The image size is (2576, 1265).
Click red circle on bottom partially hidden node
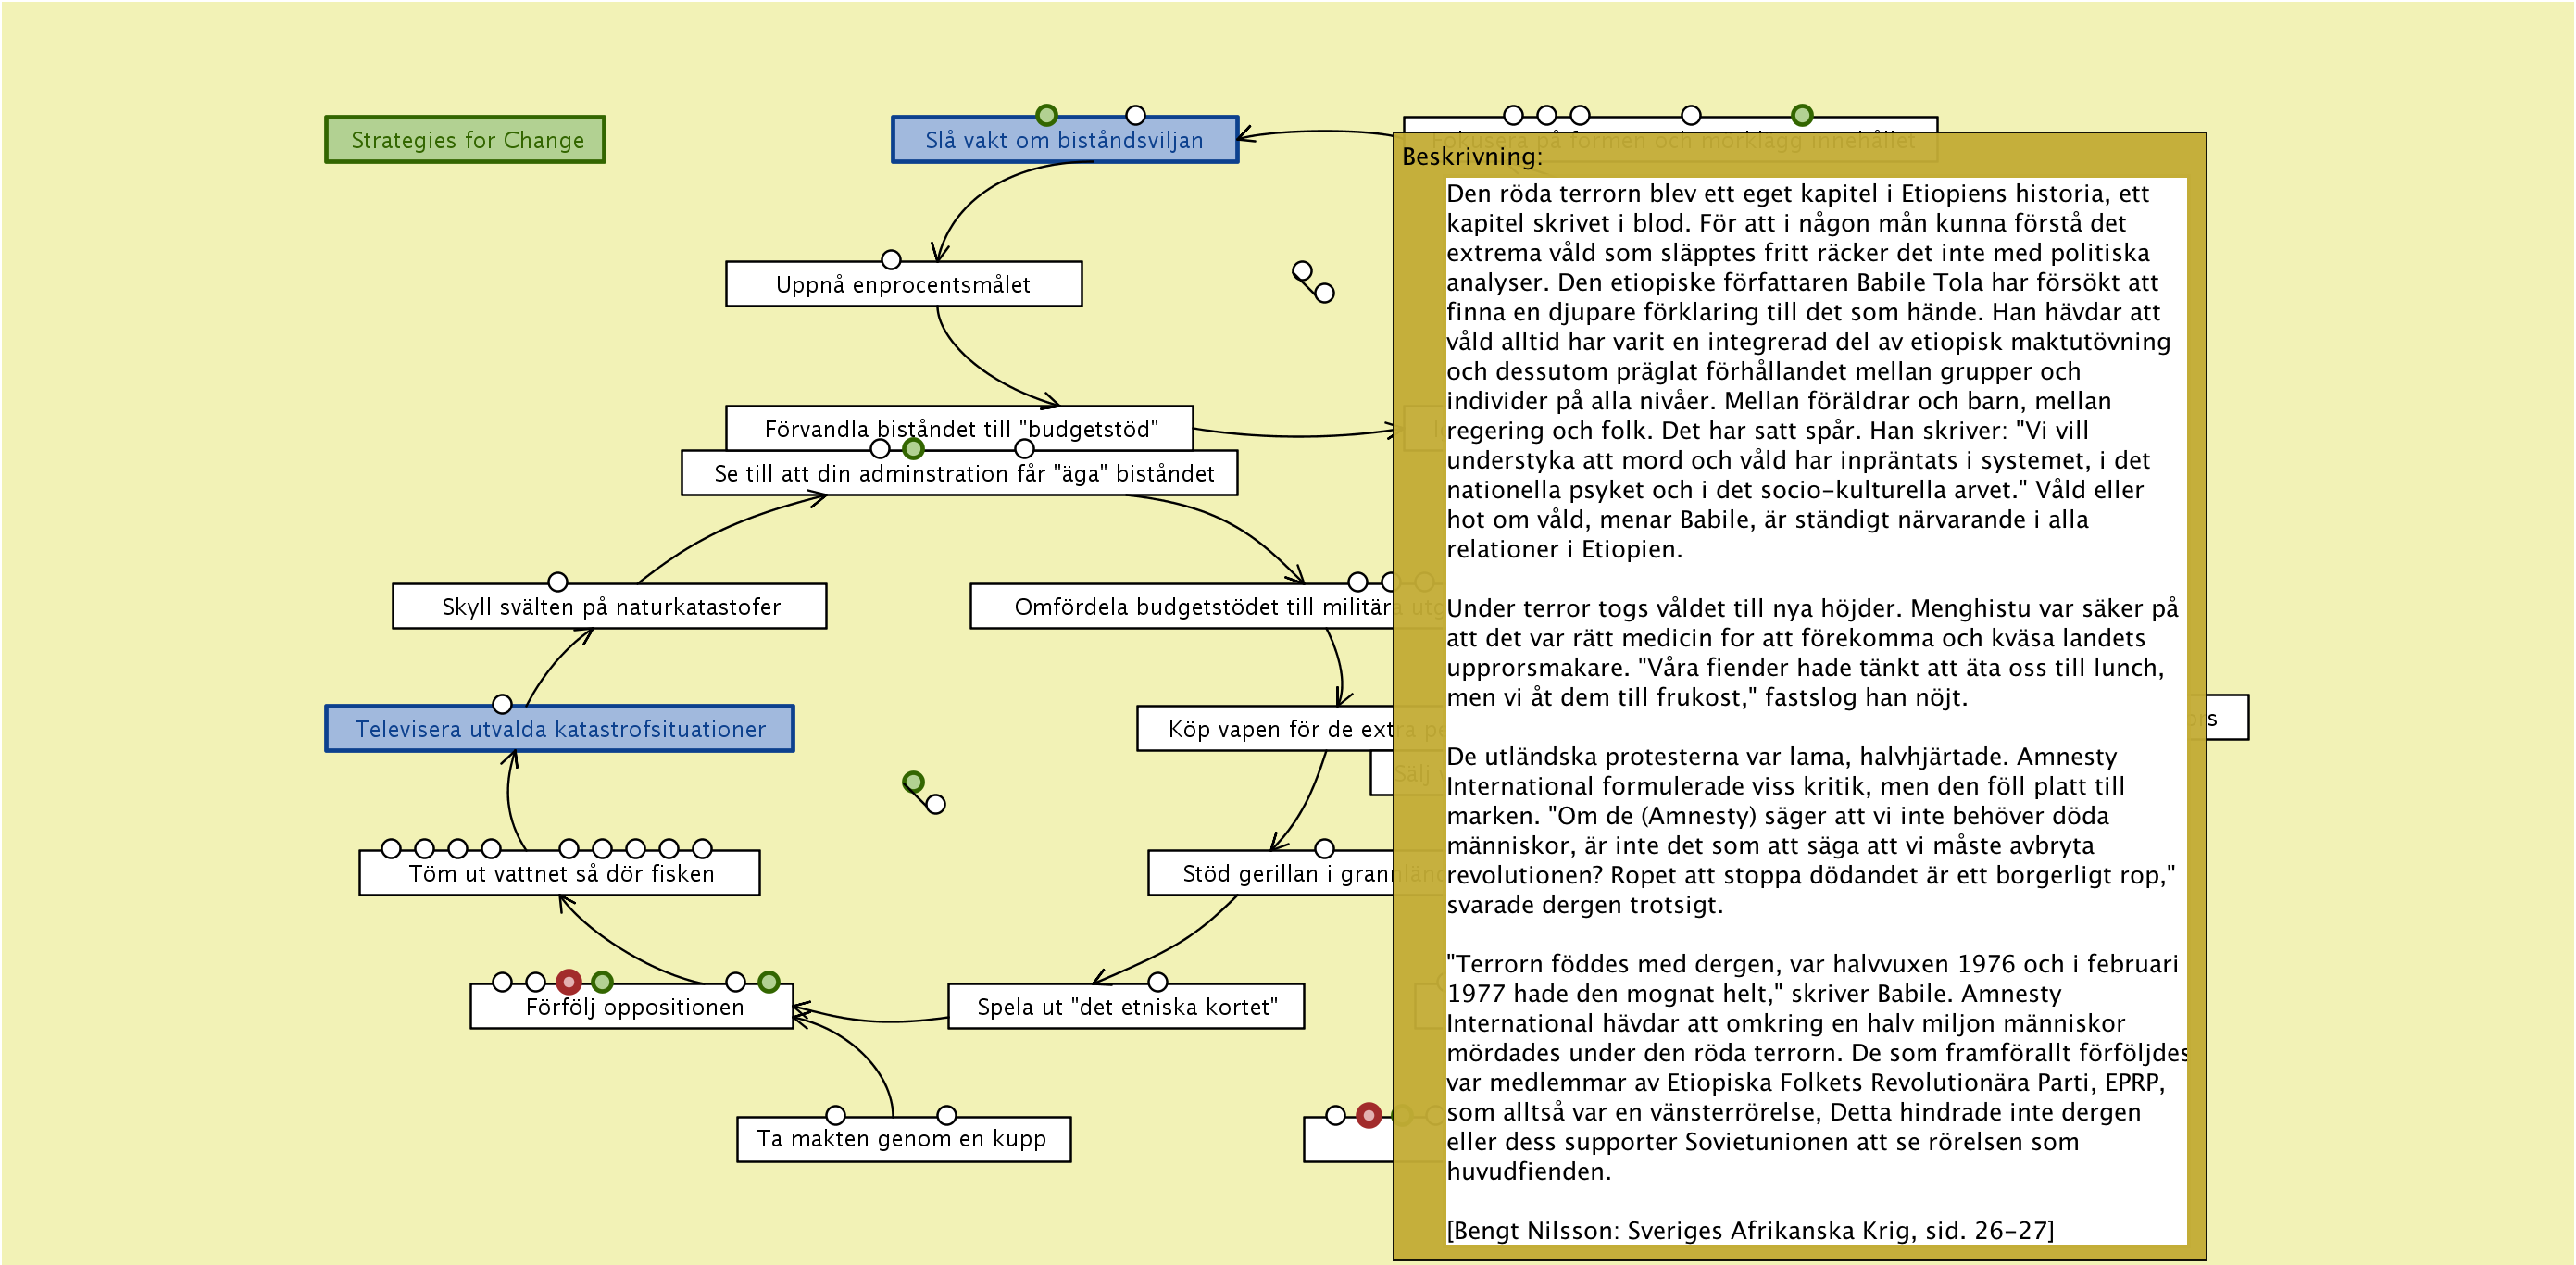1369,1115
